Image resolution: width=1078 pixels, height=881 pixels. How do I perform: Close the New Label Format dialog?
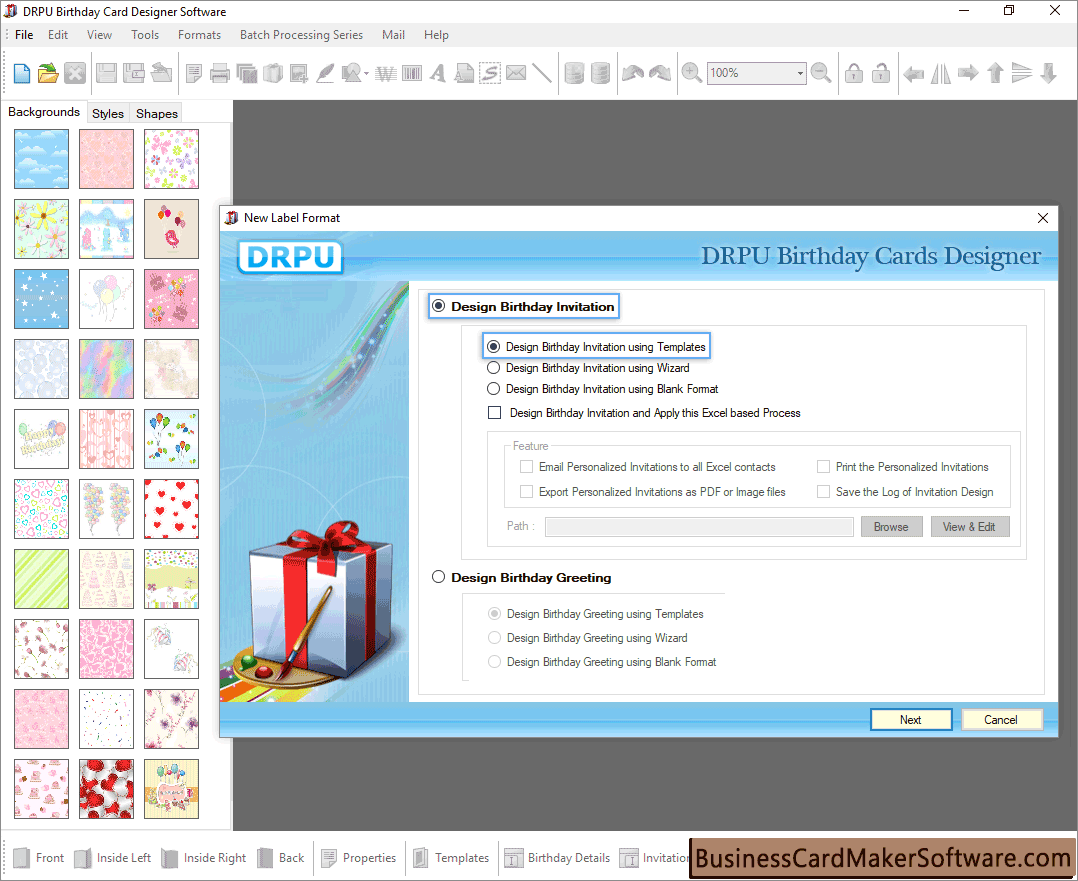pos(1042,218)
